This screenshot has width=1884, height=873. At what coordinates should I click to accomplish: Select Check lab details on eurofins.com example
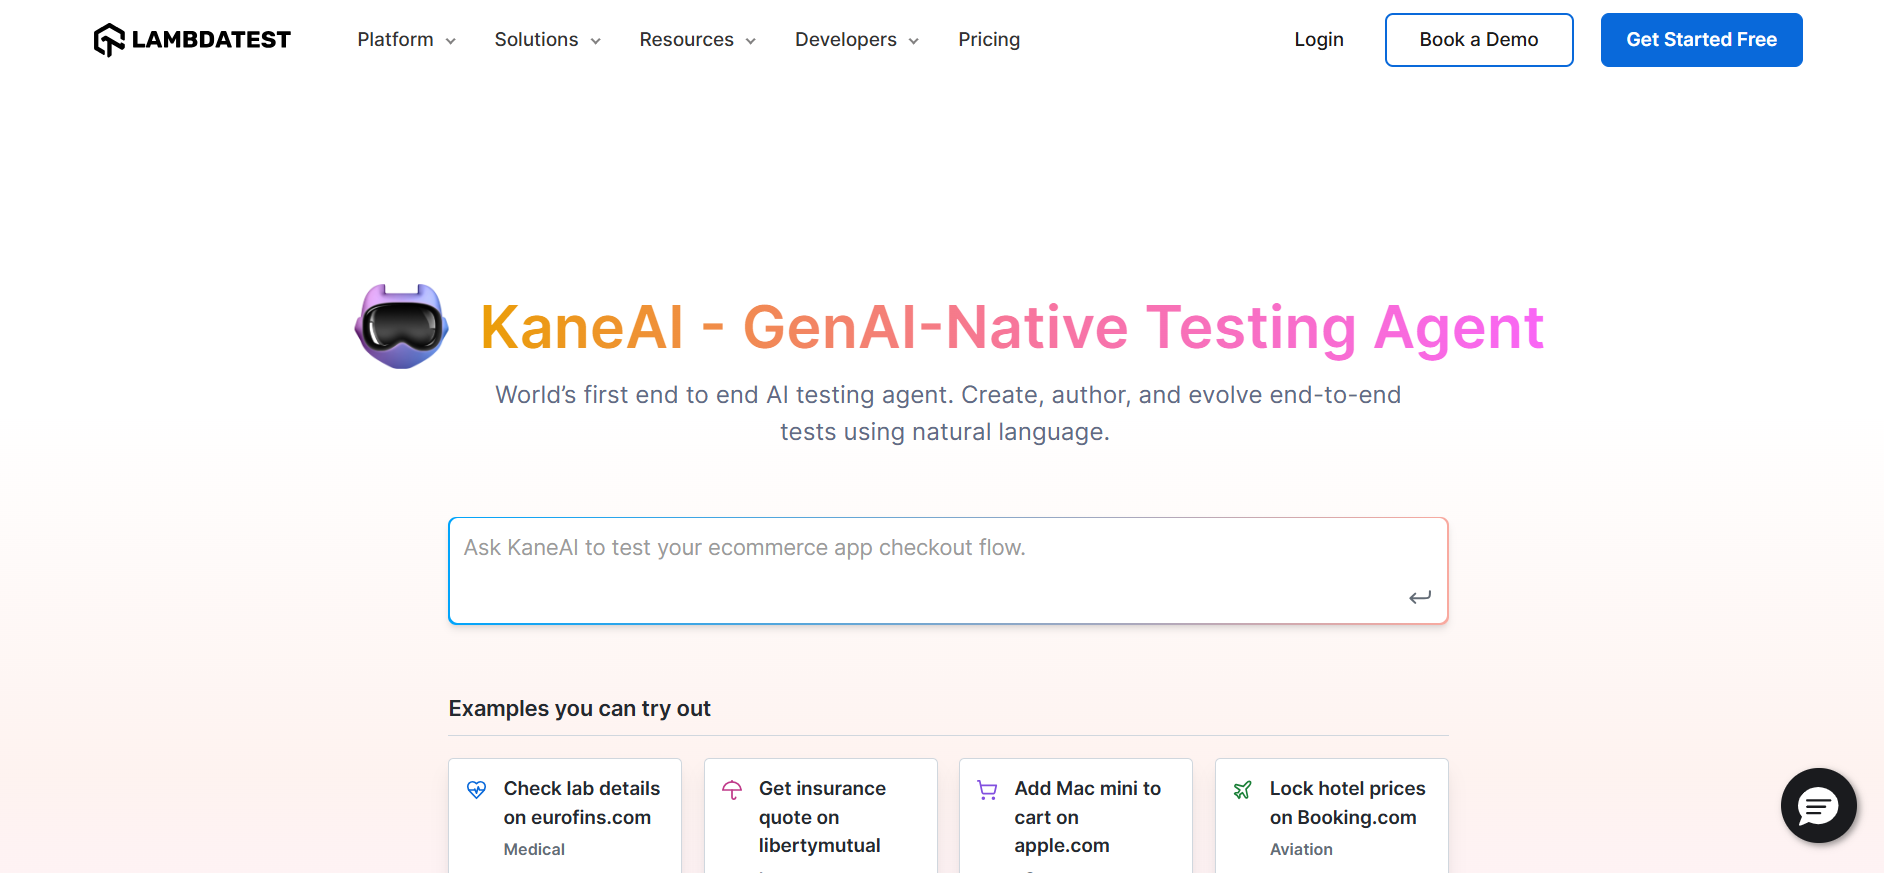(565, 816)
